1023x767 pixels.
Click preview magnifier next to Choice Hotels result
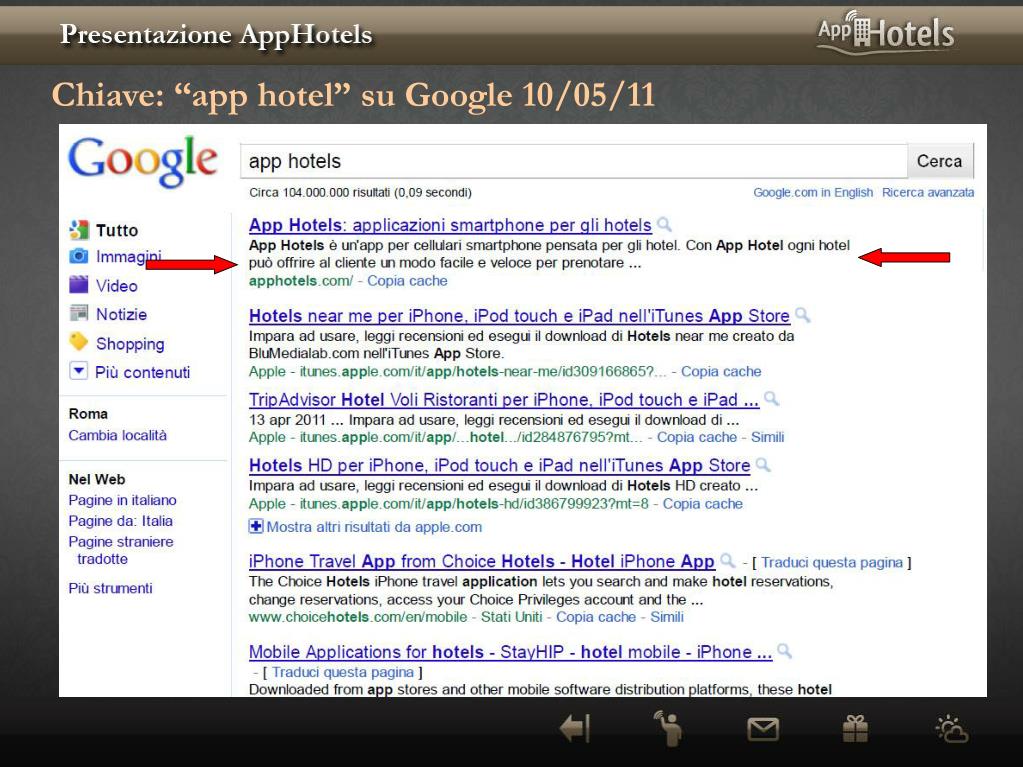727,561
